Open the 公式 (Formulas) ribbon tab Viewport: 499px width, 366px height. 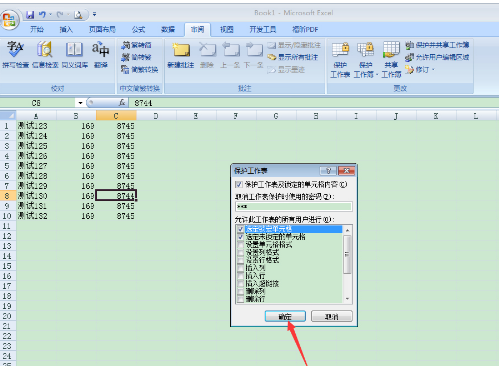pos(138,30)
